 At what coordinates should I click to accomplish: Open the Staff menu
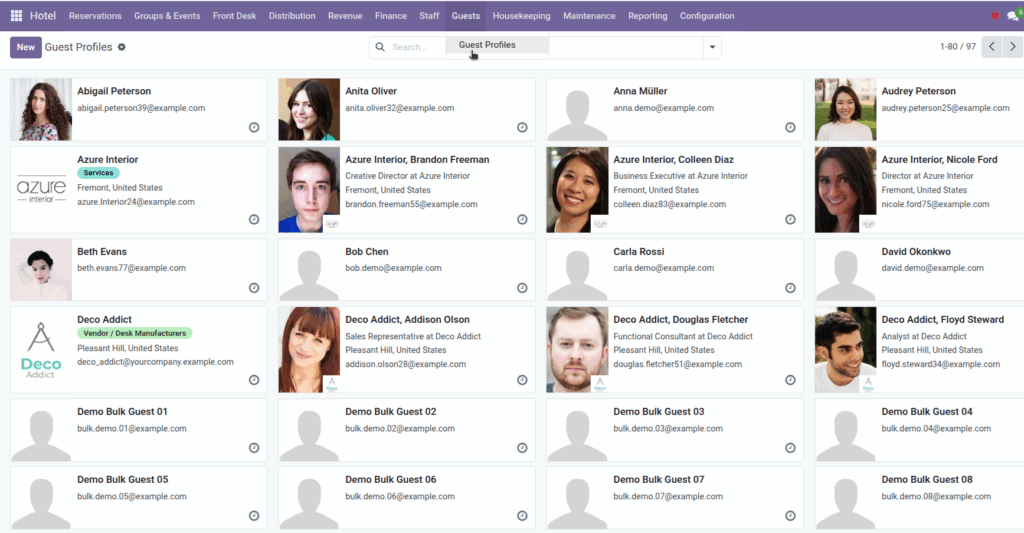pos(429,16)
